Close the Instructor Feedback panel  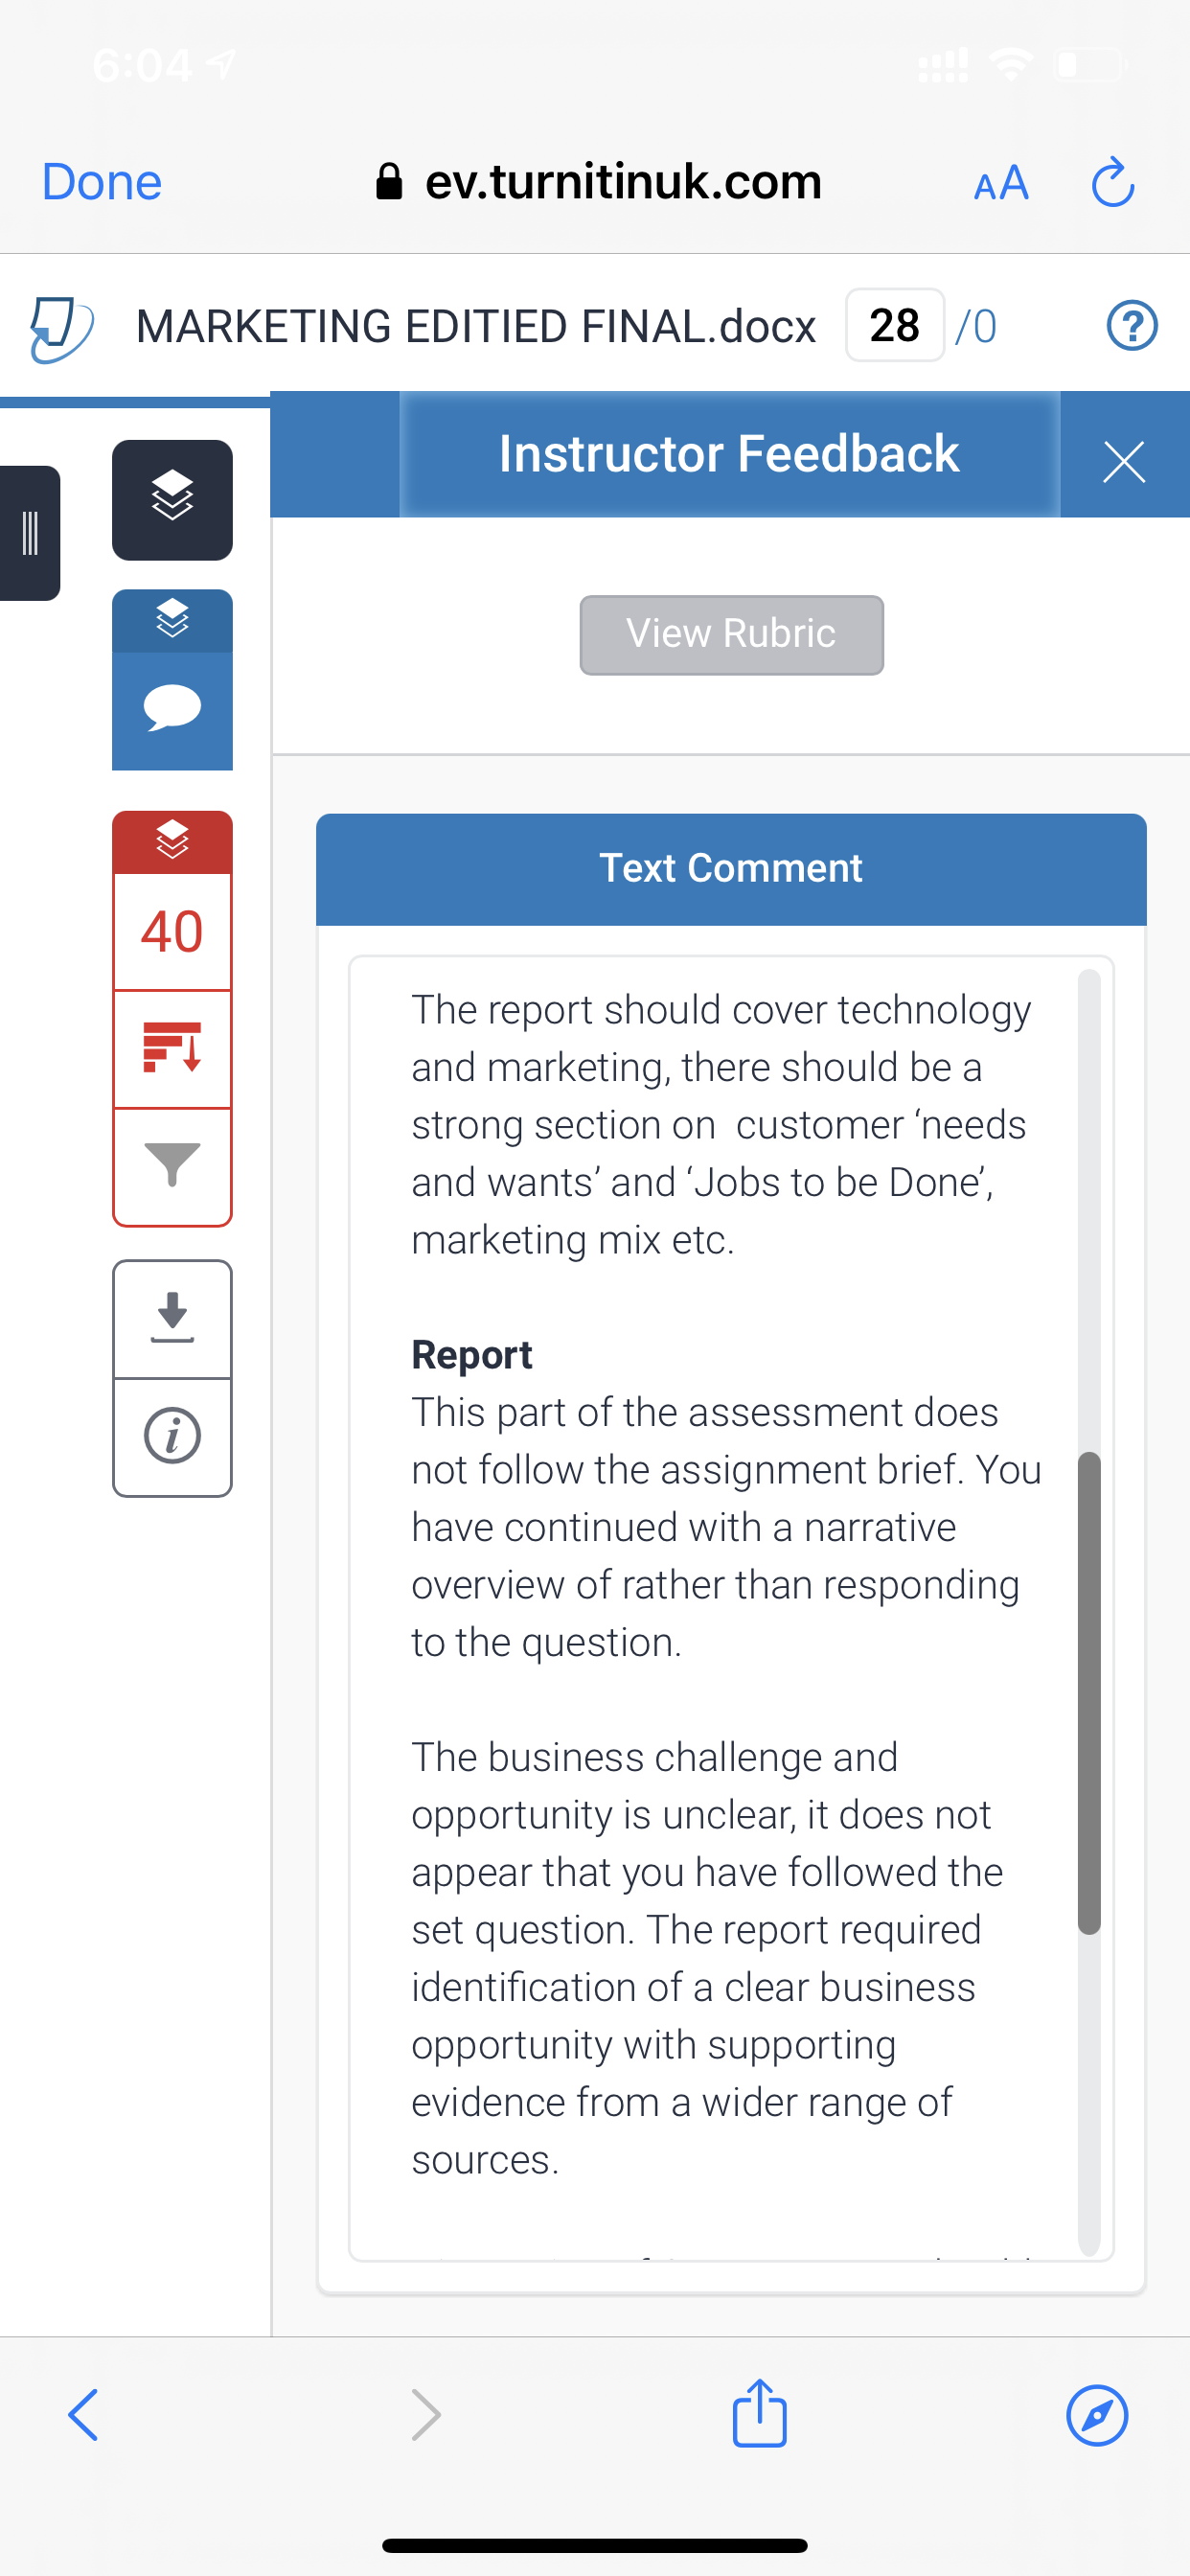click(x=1124, y=461)
